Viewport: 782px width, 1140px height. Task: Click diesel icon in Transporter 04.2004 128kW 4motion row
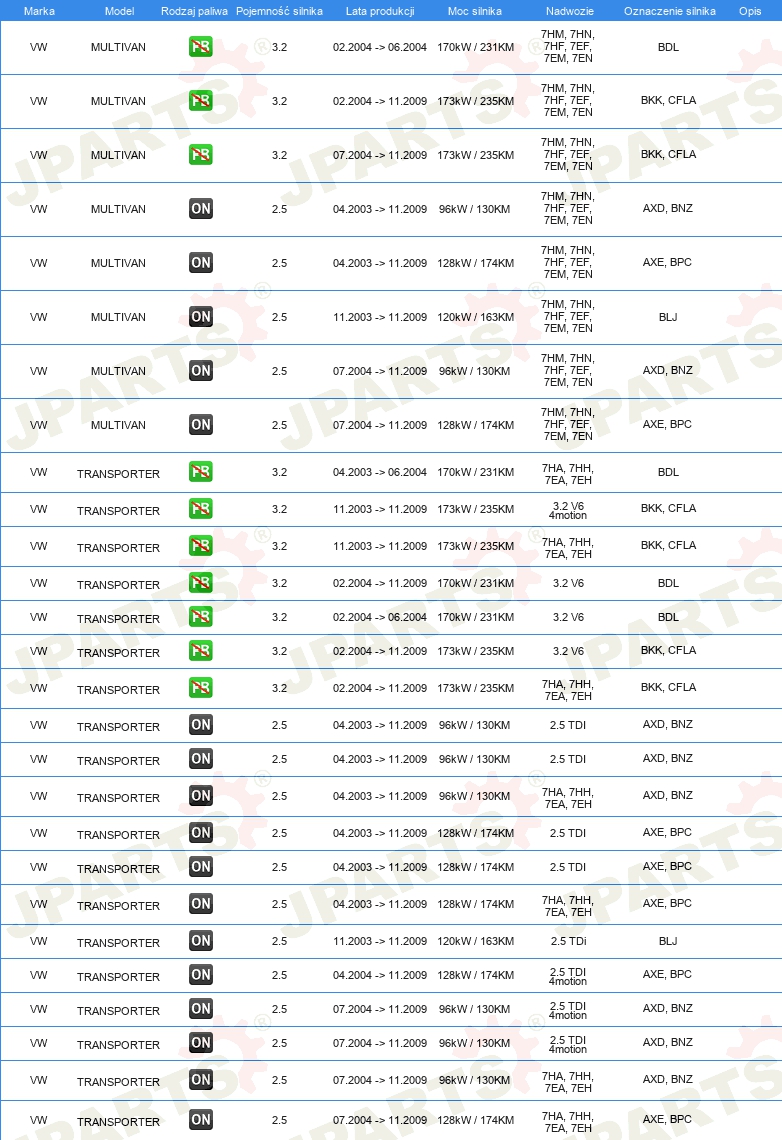tap(201, 975)
